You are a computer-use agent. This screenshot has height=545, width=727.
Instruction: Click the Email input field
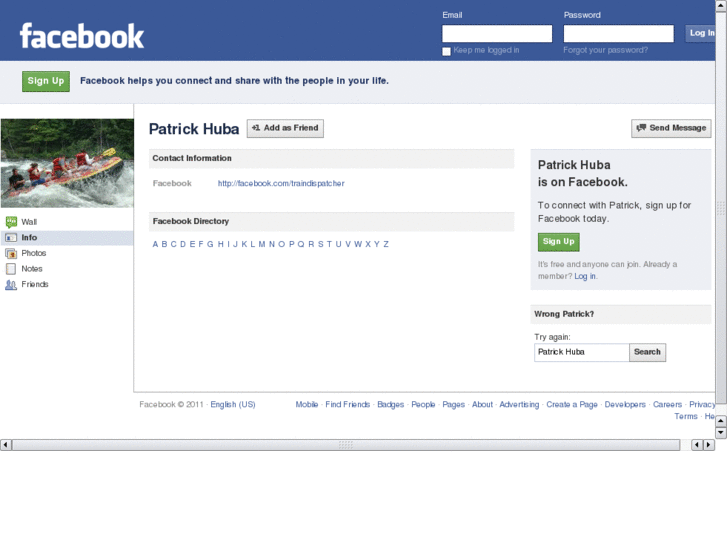tap(497, 33)
